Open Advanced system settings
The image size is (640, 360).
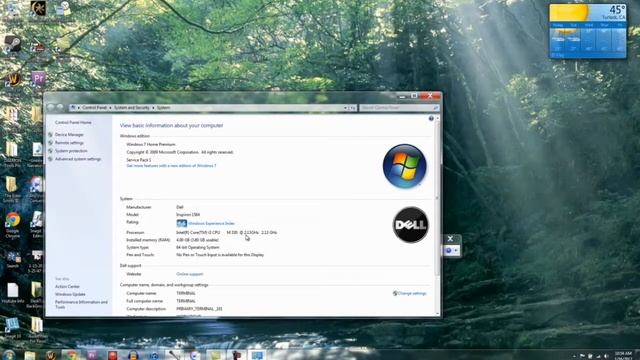(x=78, y=159)
